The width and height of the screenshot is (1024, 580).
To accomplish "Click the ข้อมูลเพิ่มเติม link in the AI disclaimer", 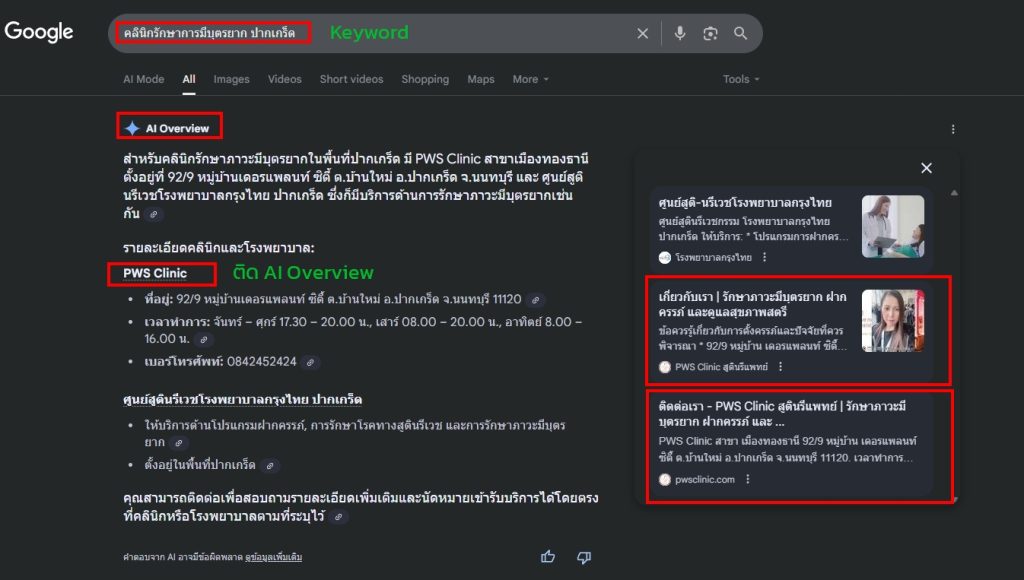I will [274, 557].
